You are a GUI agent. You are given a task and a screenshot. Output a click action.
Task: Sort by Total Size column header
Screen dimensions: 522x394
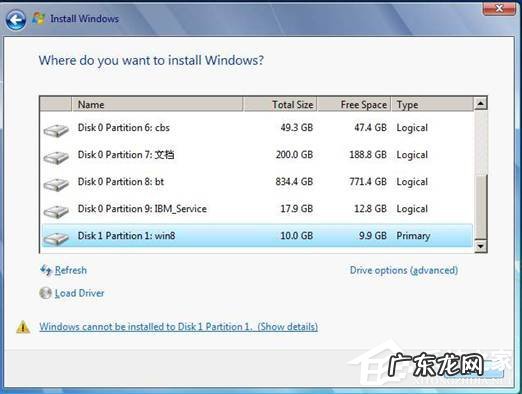pyautogui.click(x=280, y=105)
